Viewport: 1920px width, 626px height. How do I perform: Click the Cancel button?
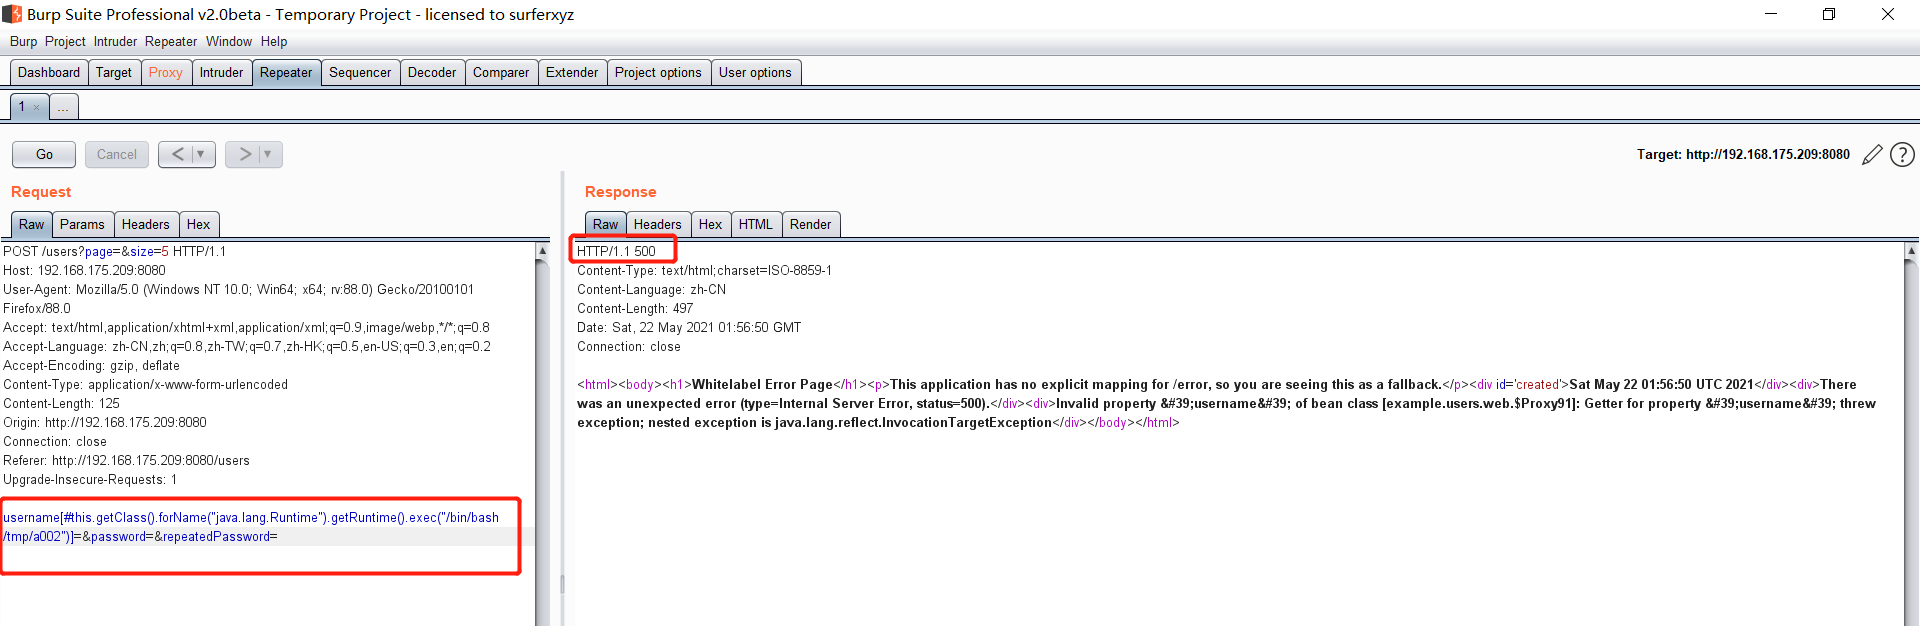tap(117, 154)
